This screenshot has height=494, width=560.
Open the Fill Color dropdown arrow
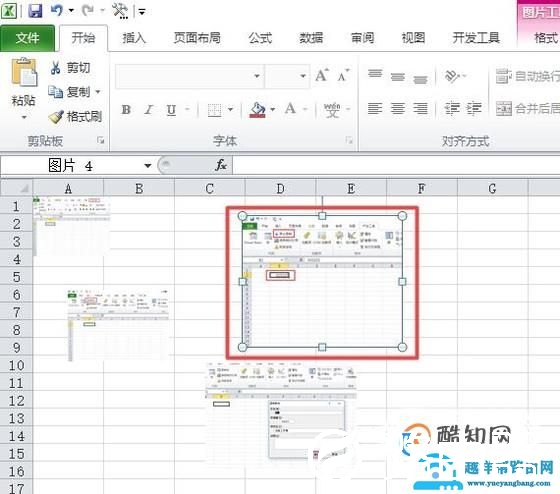[x=272, y=109]
